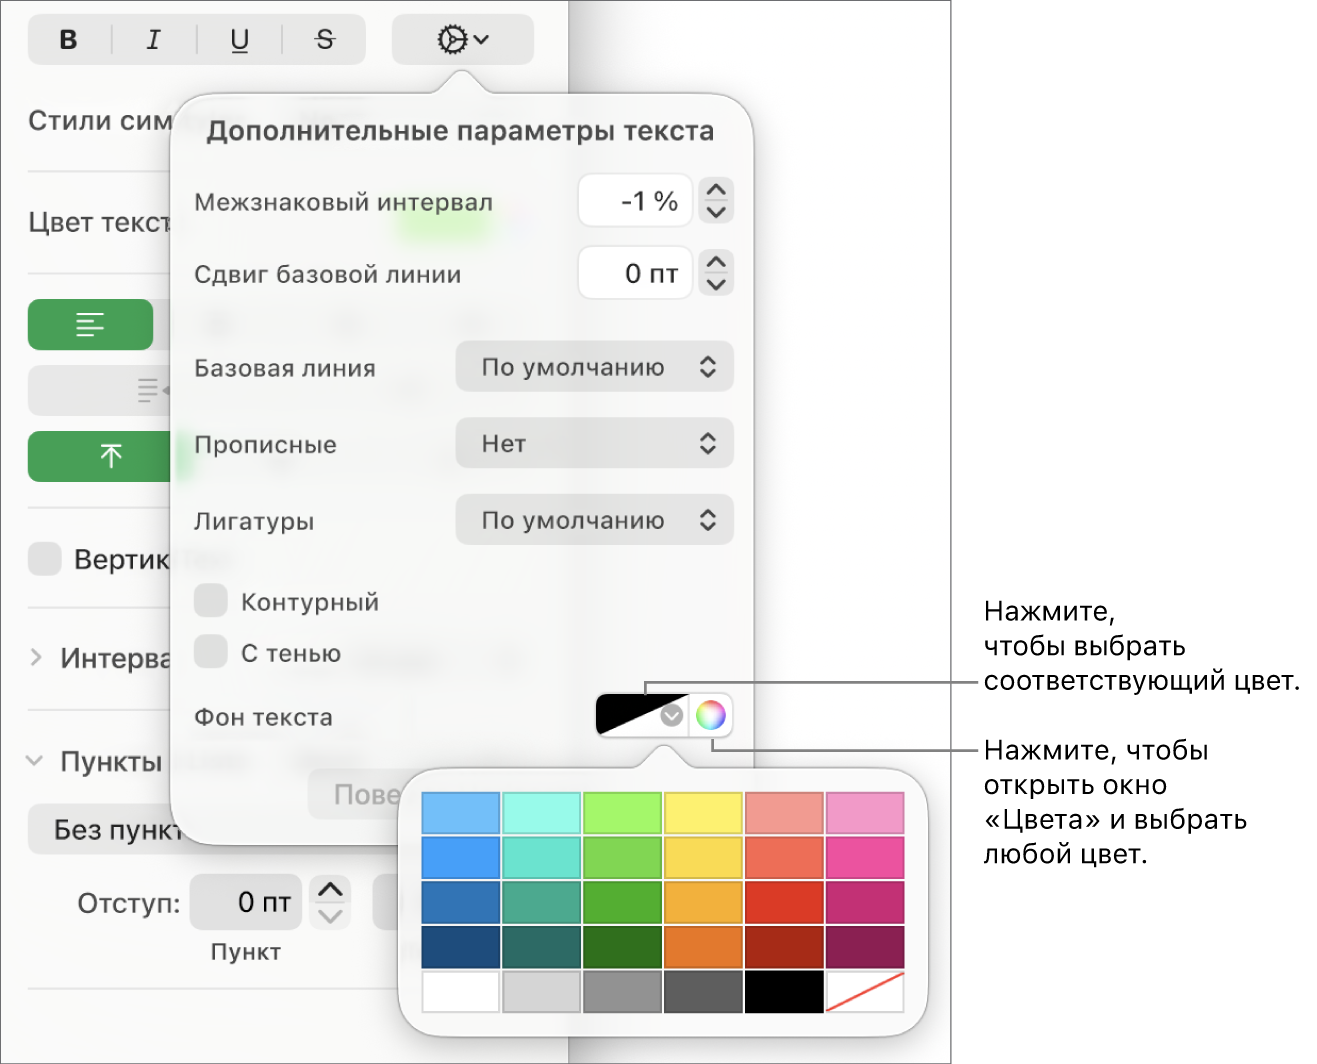Image resolution: width=1317 pixels, height=1064 pixels.
Task: Pick the light pink swatch in top row
Action: click(x=866, y=813)
